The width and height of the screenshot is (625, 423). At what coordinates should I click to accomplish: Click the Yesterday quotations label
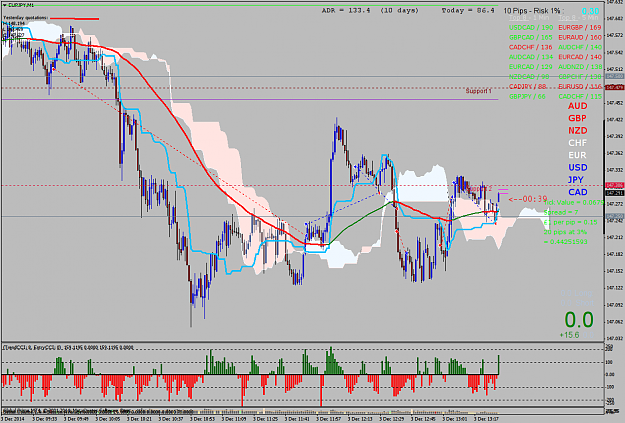(26, 18)
